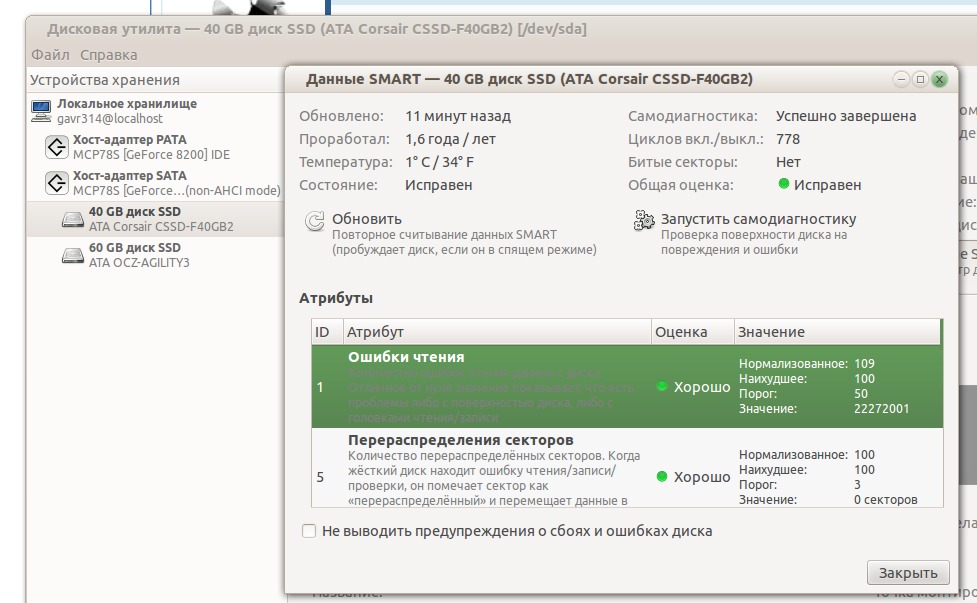977x603 pixels.
Task: Click the green overall assessment indicator
Action: pyautogui.click(x=784, y=184)
